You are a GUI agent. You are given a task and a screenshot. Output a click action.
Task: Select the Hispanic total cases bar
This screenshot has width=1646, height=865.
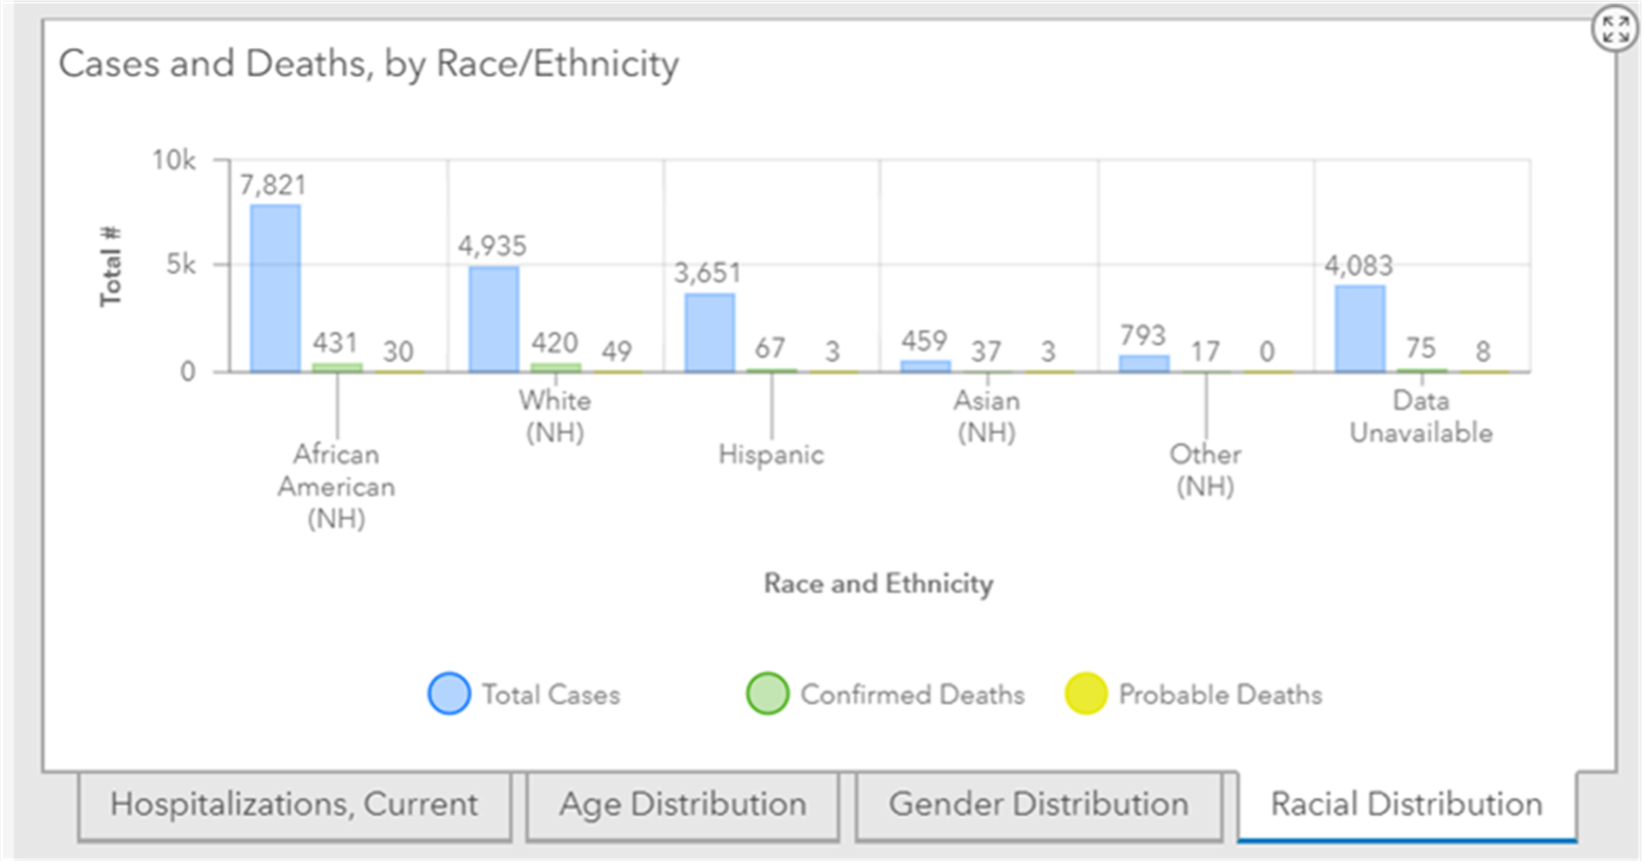pyautogui.click(x=710, y=333)
